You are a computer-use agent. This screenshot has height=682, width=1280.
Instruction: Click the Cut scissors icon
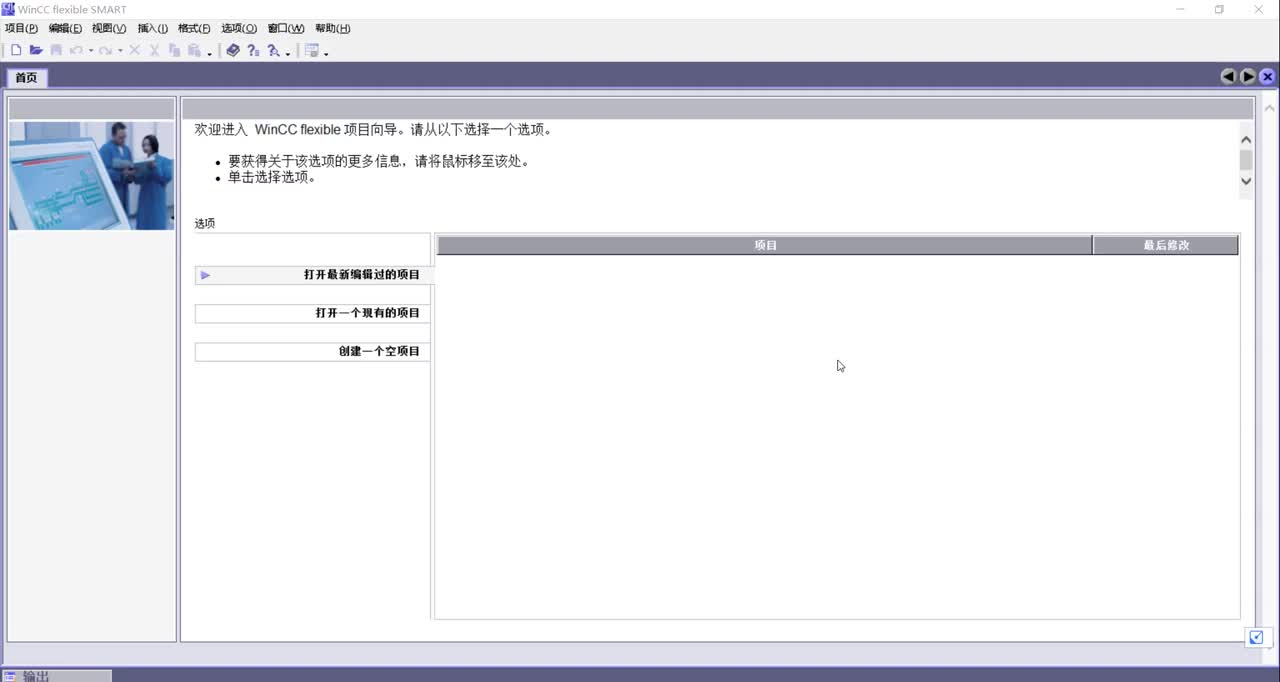(154, 50)
